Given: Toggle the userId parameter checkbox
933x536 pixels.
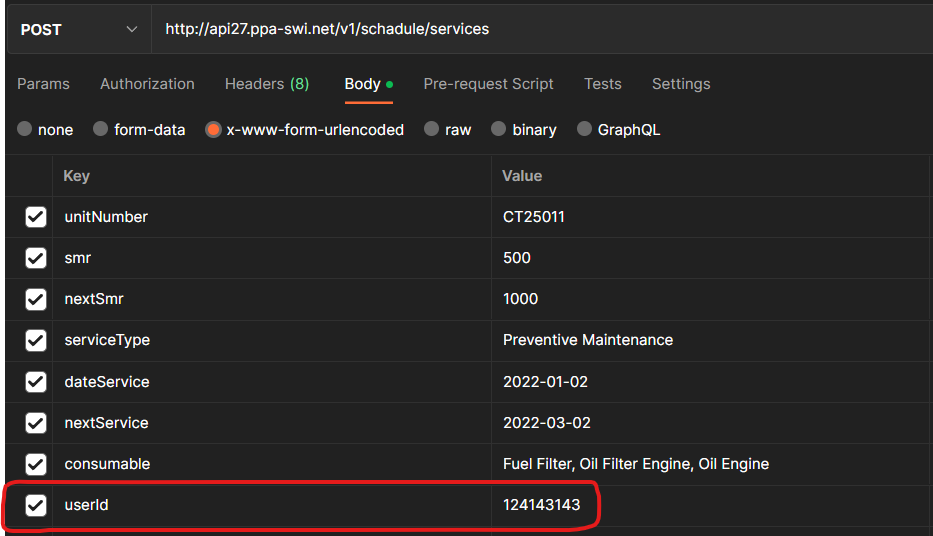Looking at the screenshot, I should [36, 505].
